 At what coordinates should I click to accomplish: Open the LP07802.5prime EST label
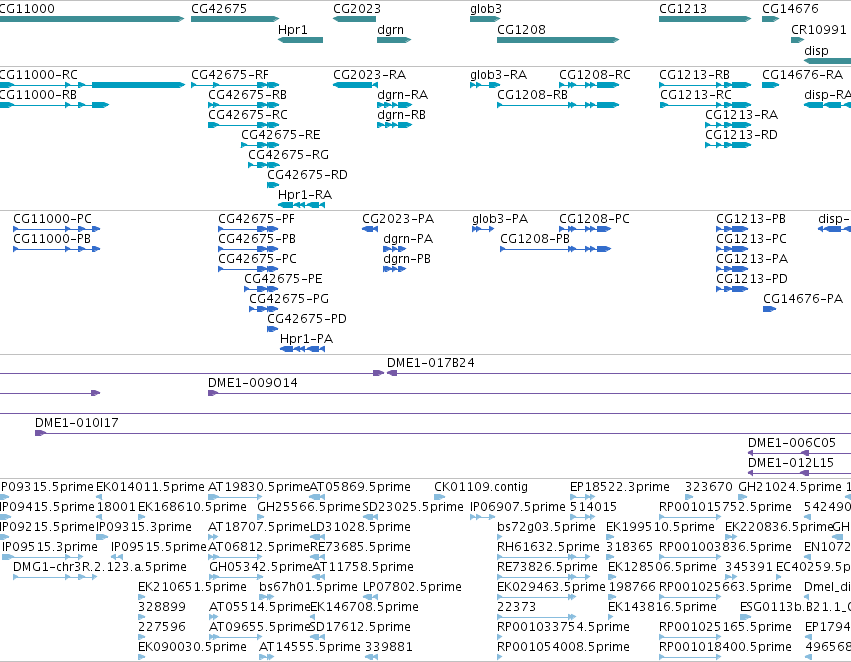(412, 587)
